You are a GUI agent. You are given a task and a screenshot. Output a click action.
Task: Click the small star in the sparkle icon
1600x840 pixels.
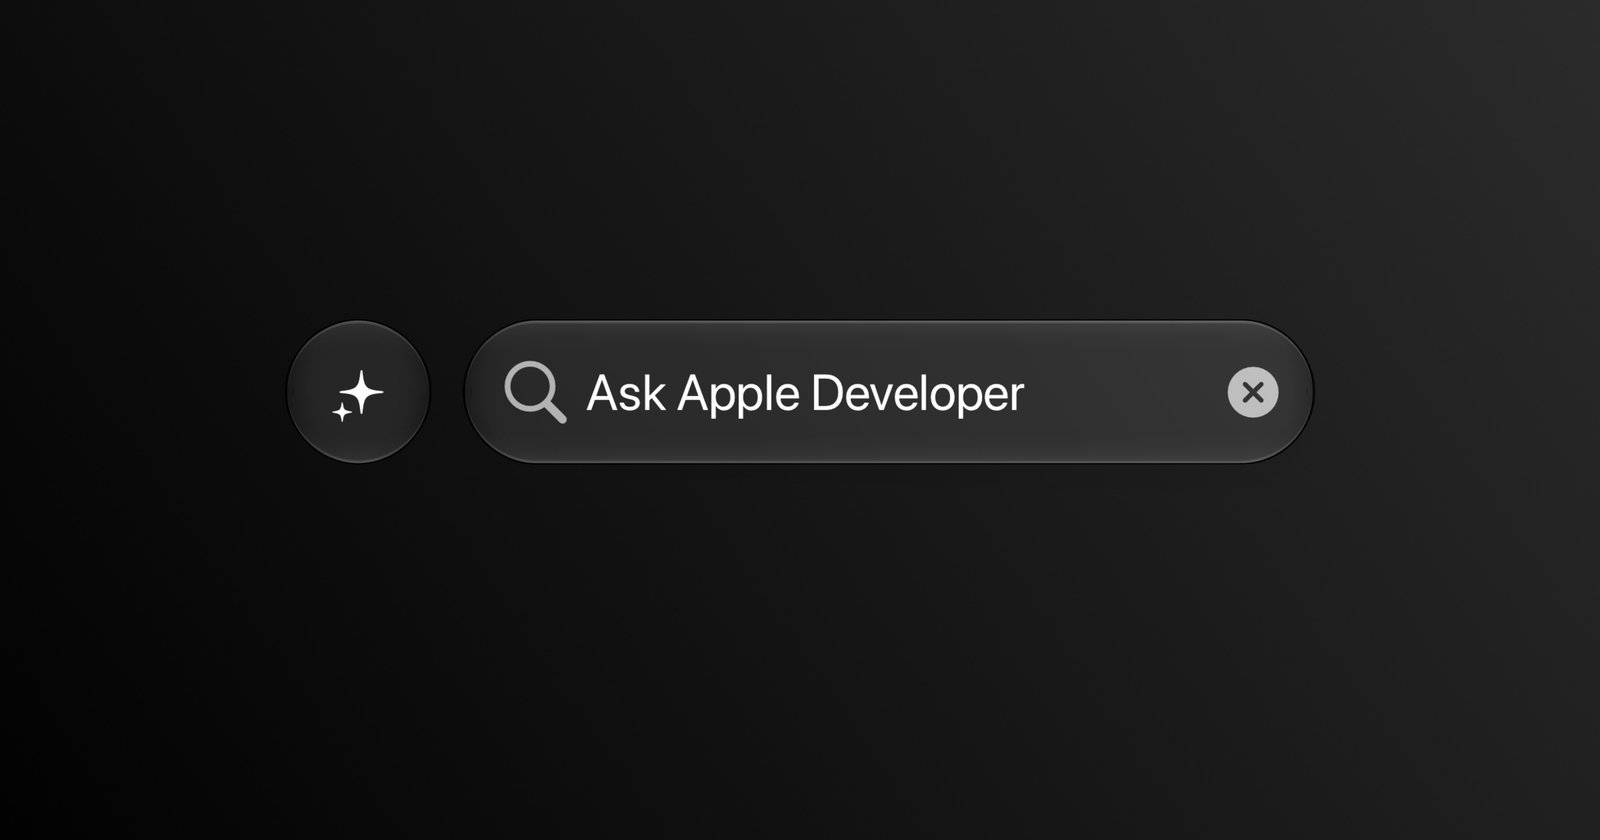[x=341, y=411]
